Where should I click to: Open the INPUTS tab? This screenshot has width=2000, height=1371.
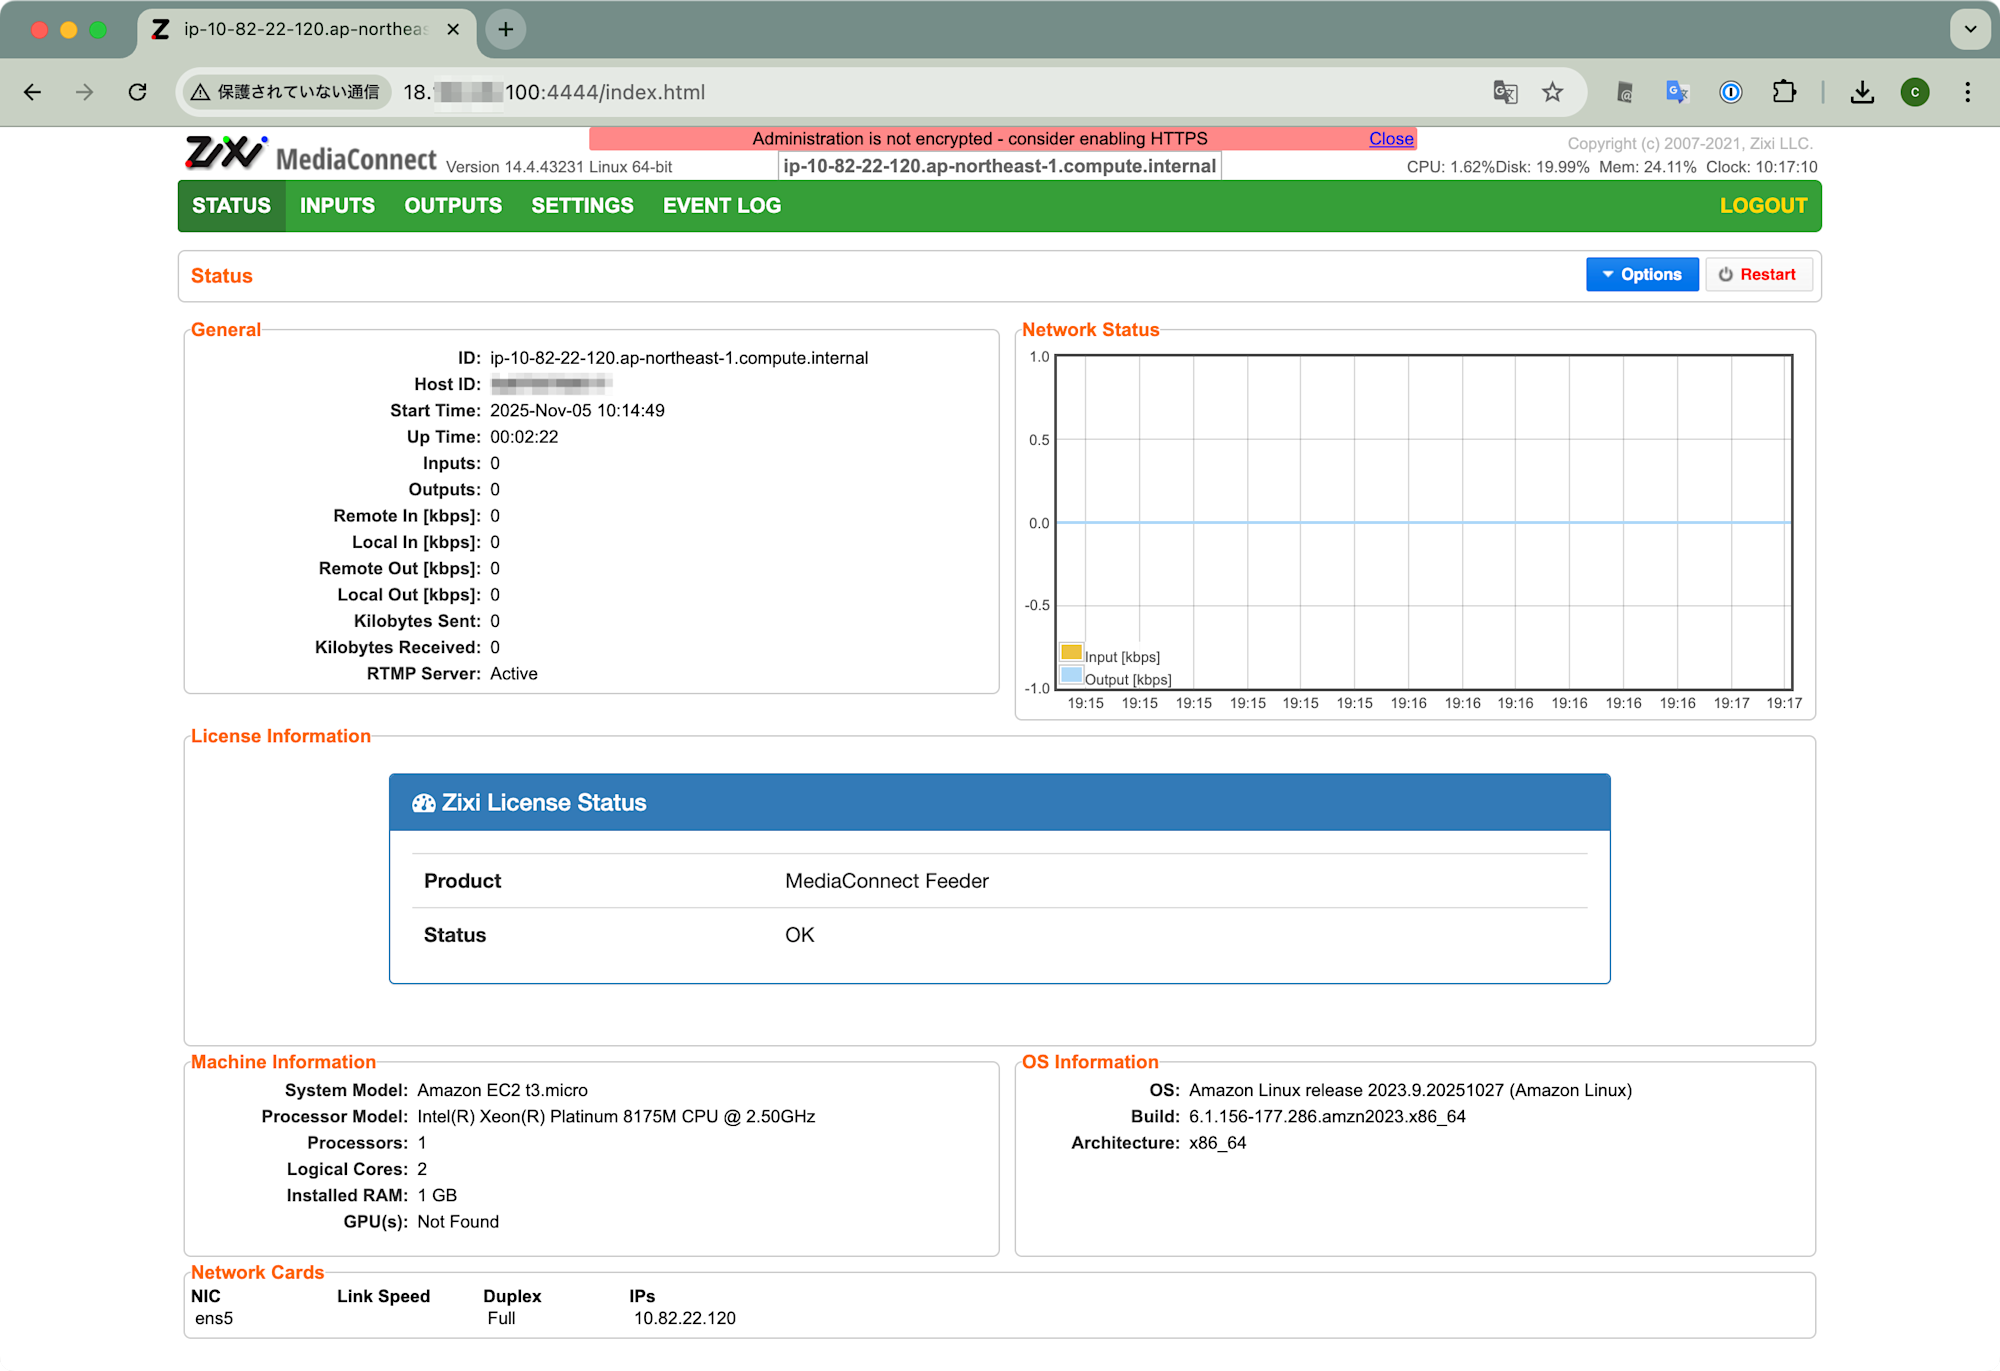[337, 206]
